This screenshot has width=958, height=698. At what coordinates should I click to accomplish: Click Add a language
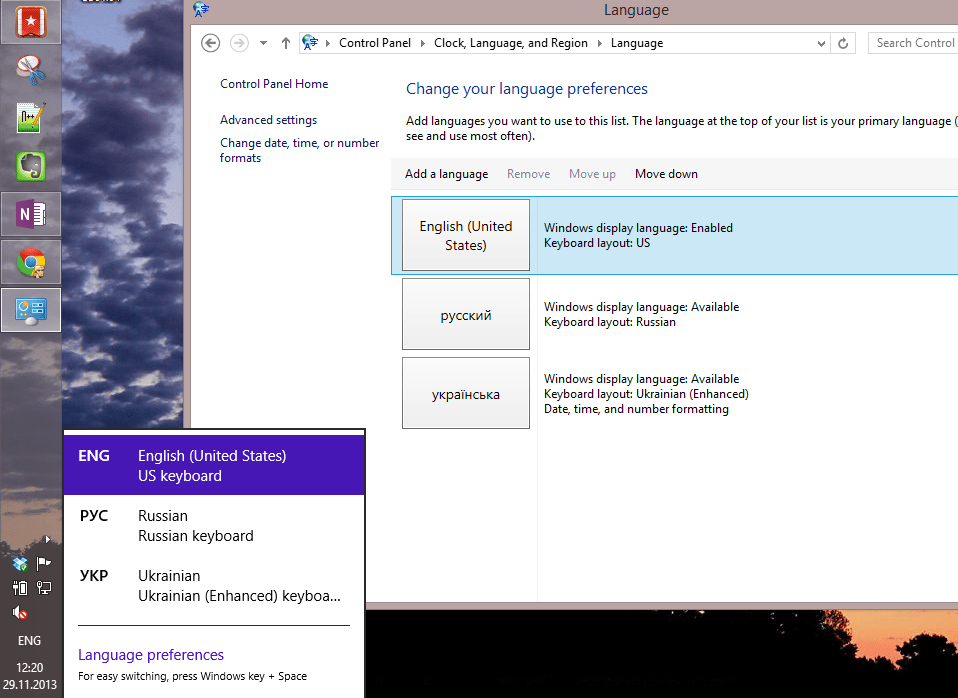pos(447,174)
